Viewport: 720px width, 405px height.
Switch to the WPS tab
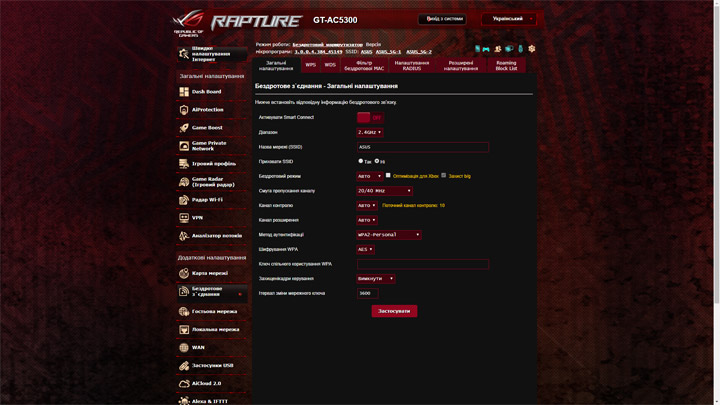click(311, 65)
